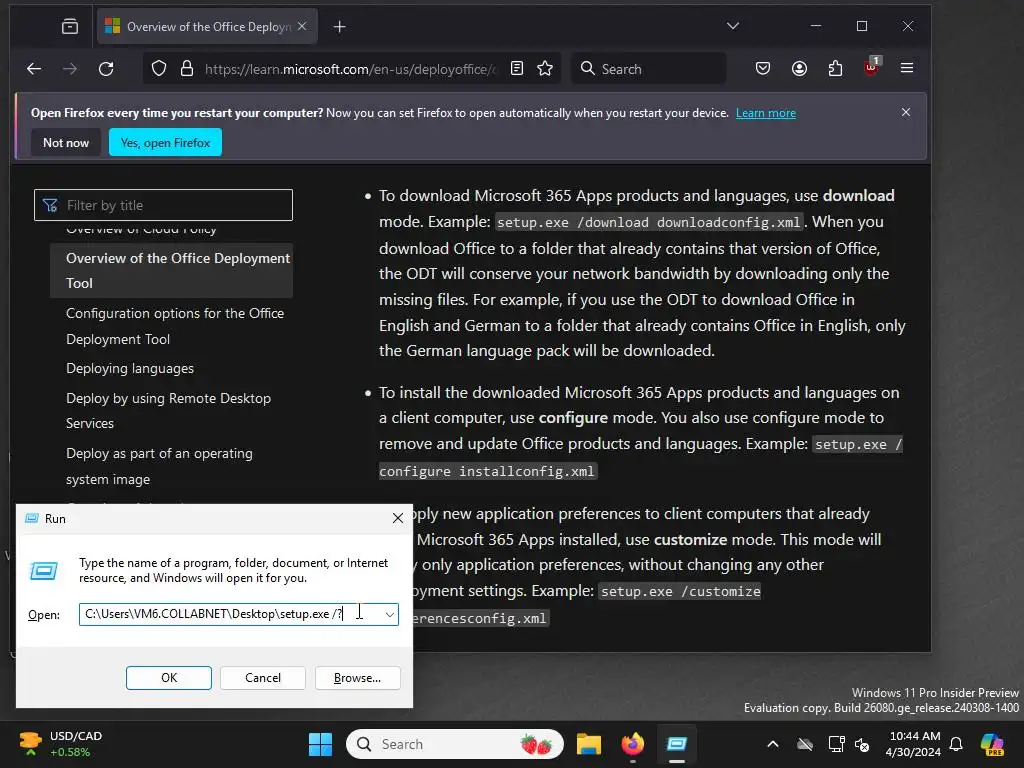Close the Run dialog

point(398,518)
